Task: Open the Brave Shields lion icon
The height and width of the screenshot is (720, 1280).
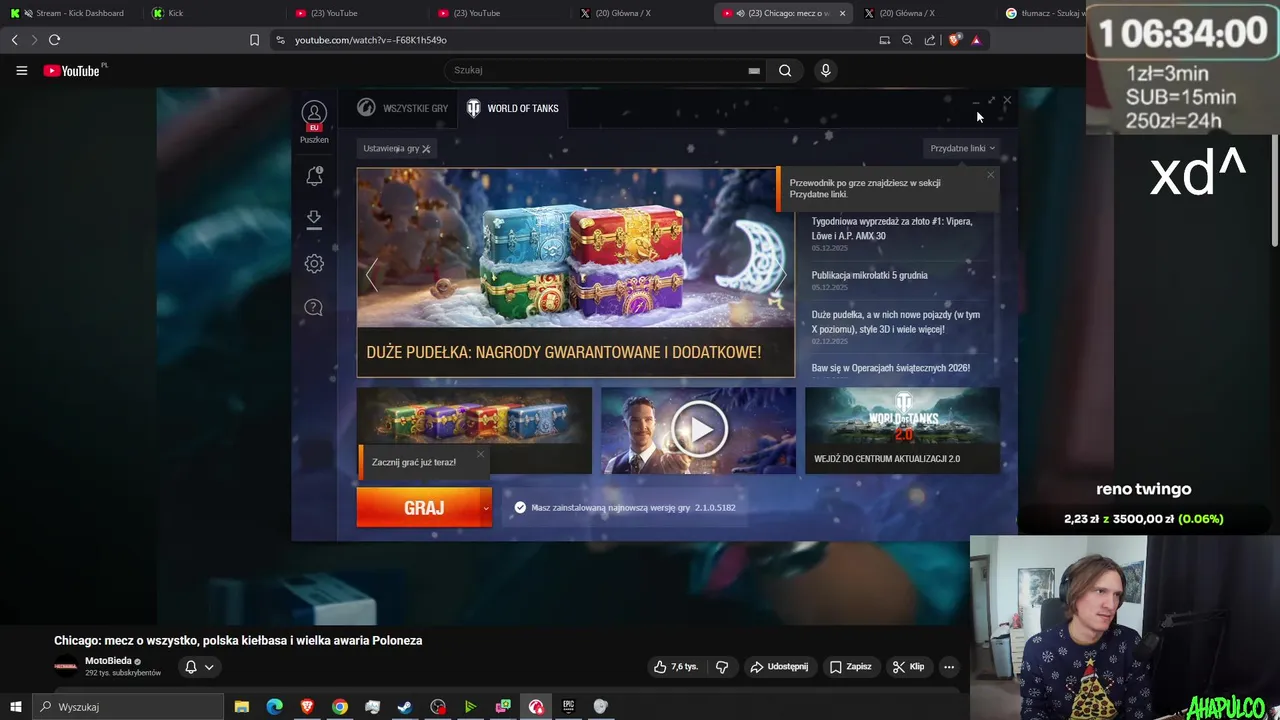Action: click(x=954, y=40)
